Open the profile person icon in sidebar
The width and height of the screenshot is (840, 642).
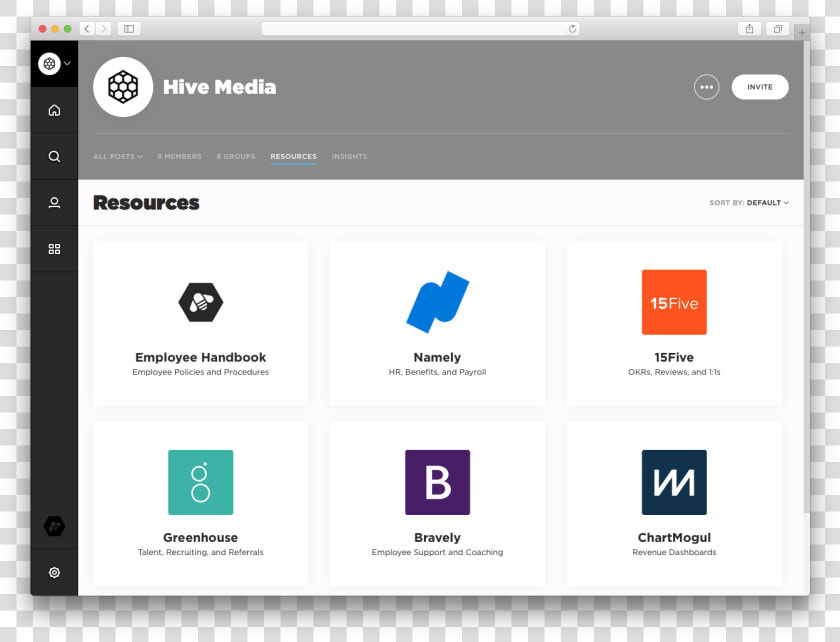tap(54, 203)
